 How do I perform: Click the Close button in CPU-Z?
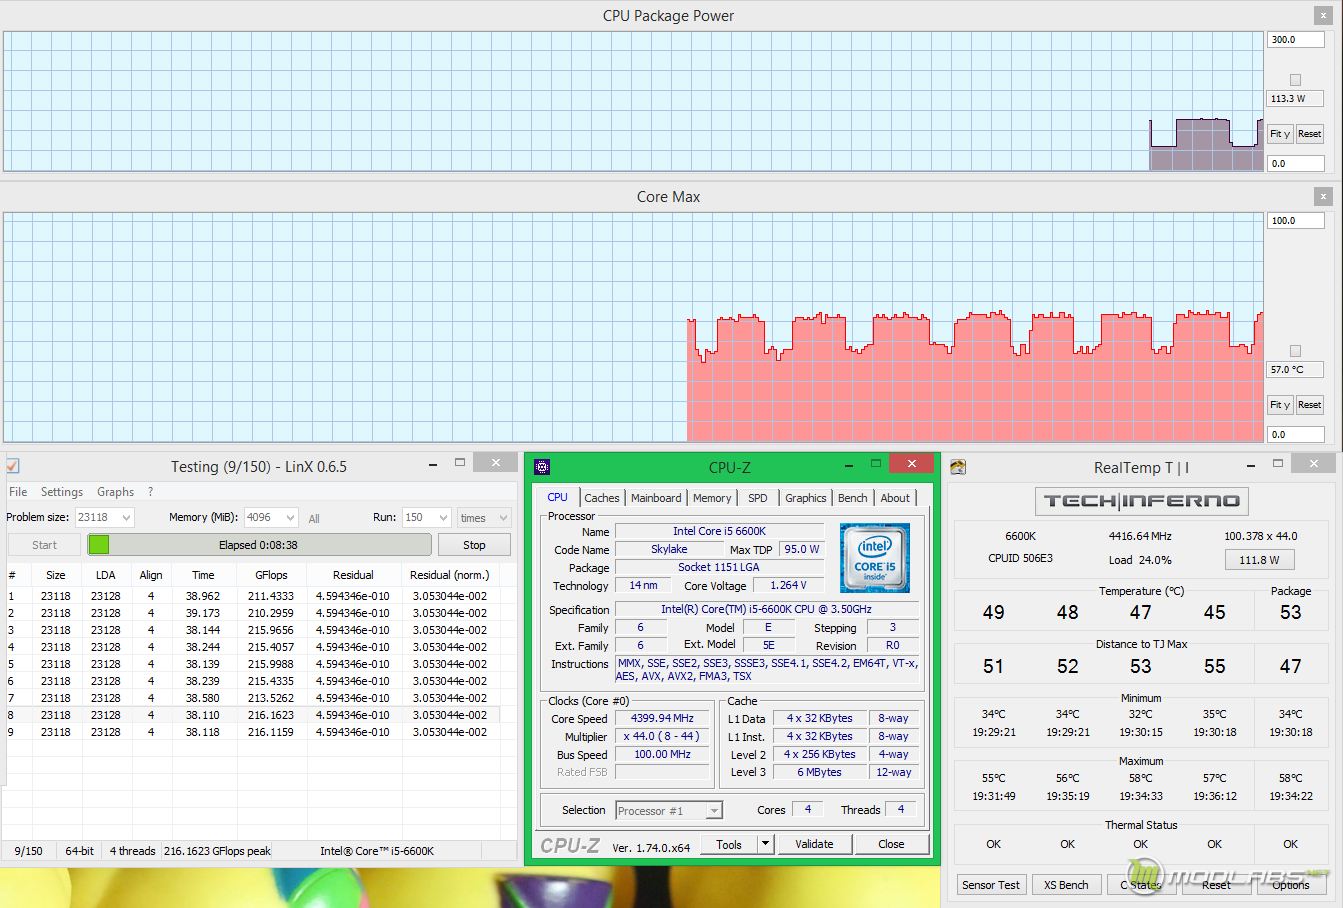[891, 844]
